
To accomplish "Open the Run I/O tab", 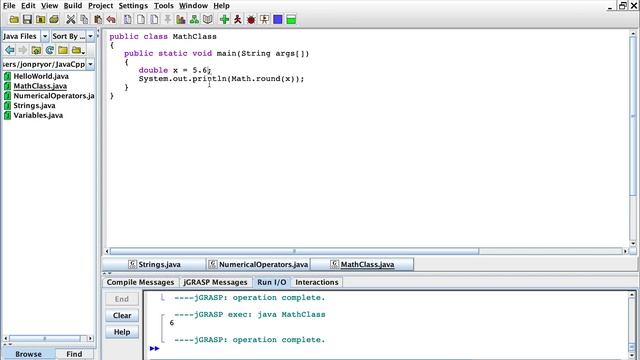I will tap(271, 282).
